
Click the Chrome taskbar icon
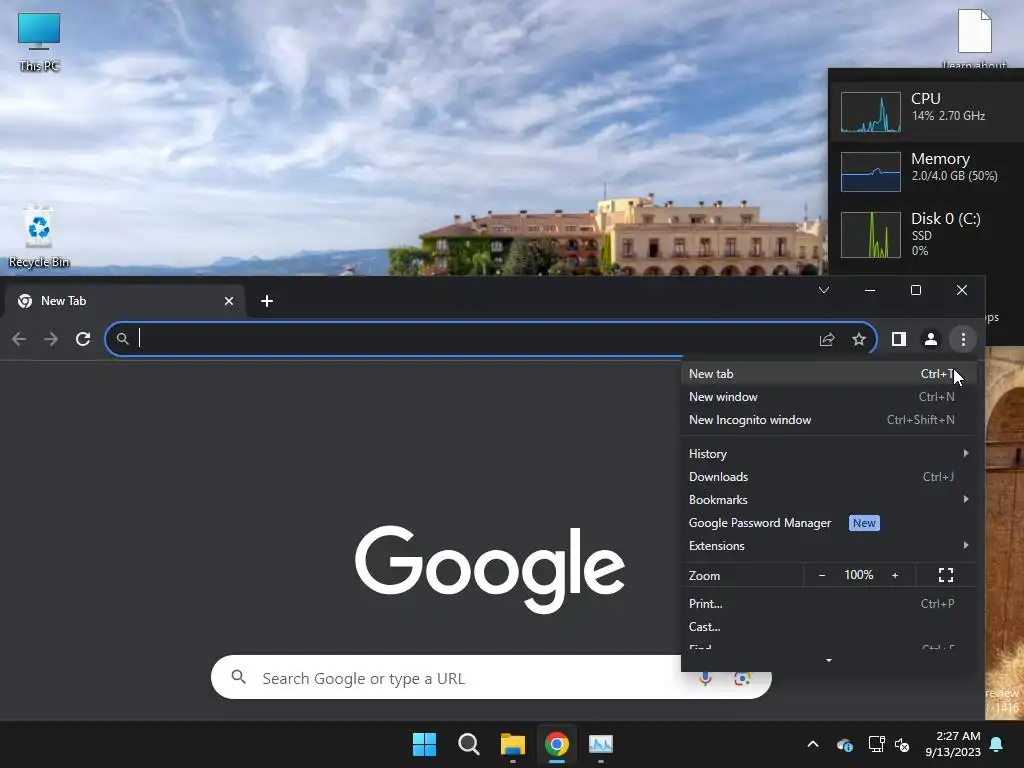tap(556, 744)
